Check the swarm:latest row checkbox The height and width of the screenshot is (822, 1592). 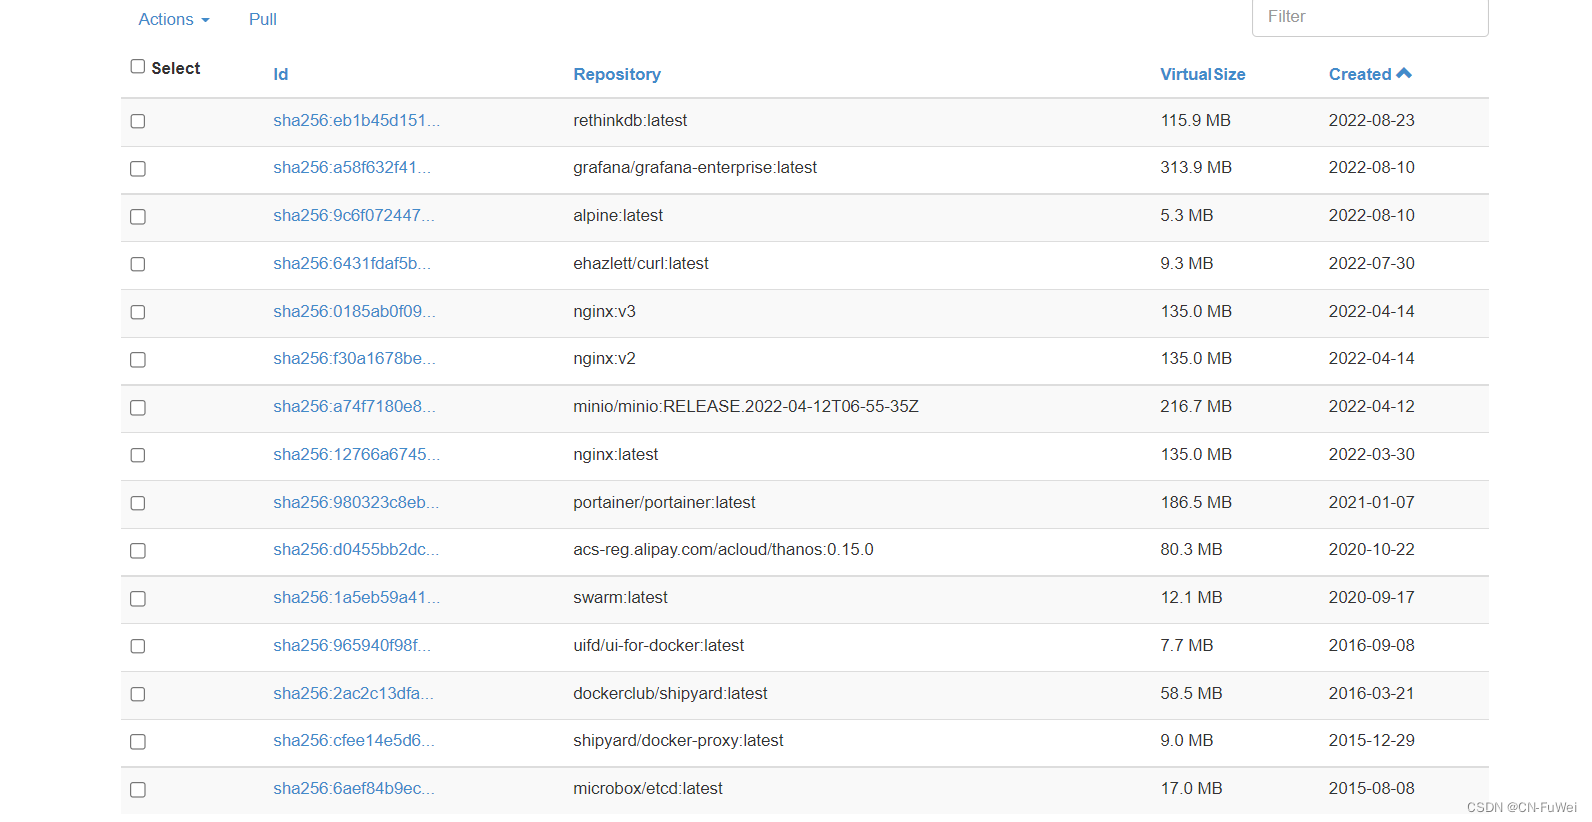pyautogui.click(x=138, y=599)
